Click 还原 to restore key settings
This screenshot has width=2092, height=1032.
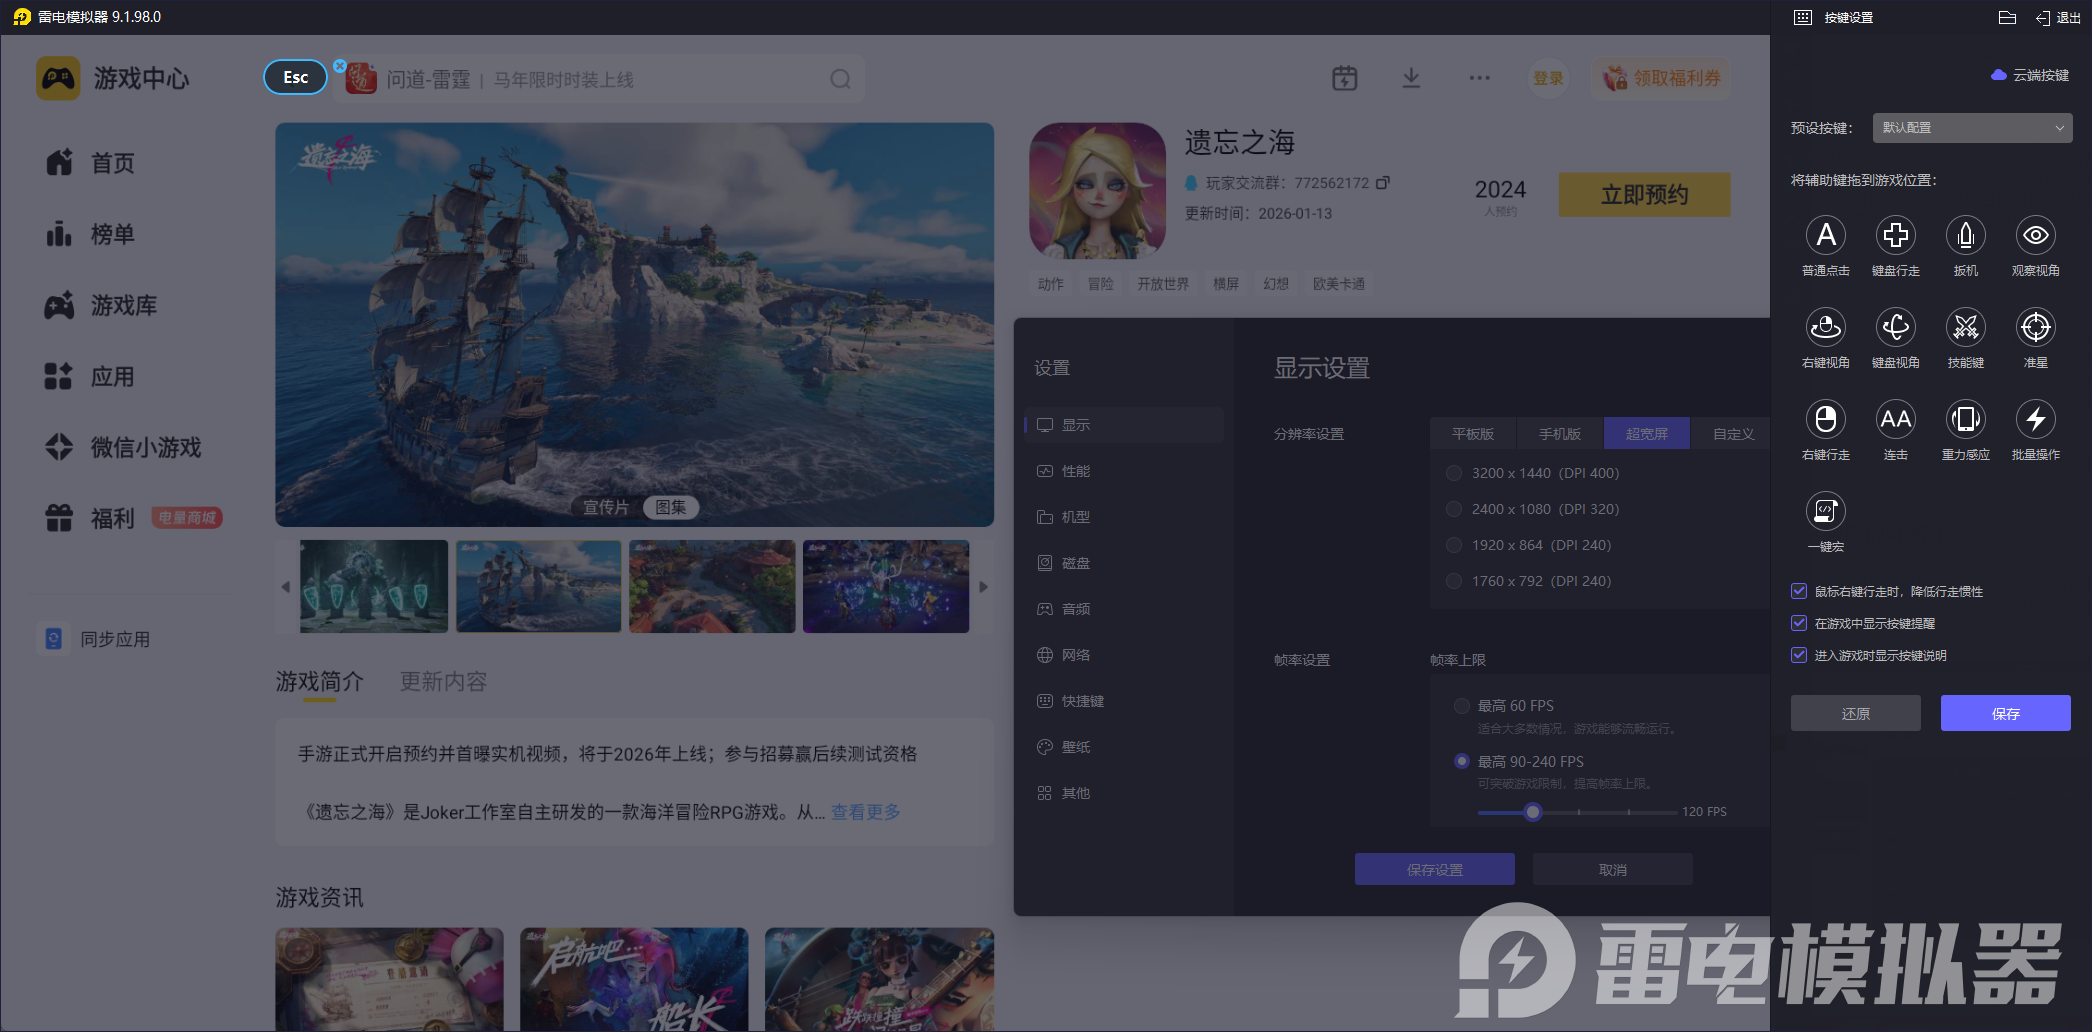tap(1856, 713)
